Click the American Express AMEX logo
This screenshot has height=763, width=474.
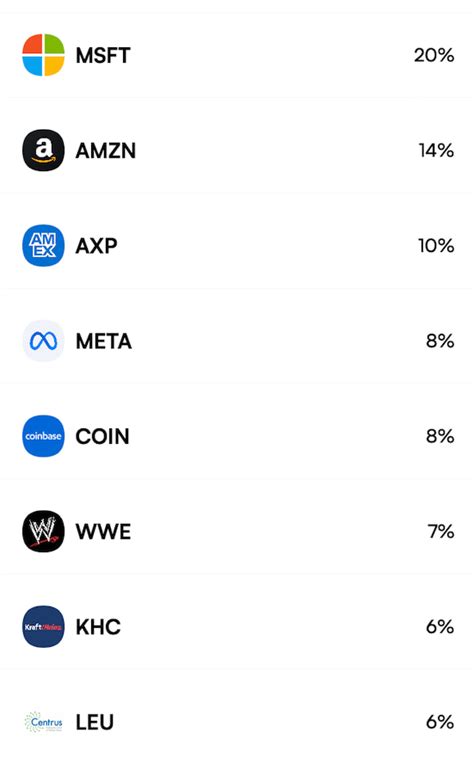coord(43,246)
